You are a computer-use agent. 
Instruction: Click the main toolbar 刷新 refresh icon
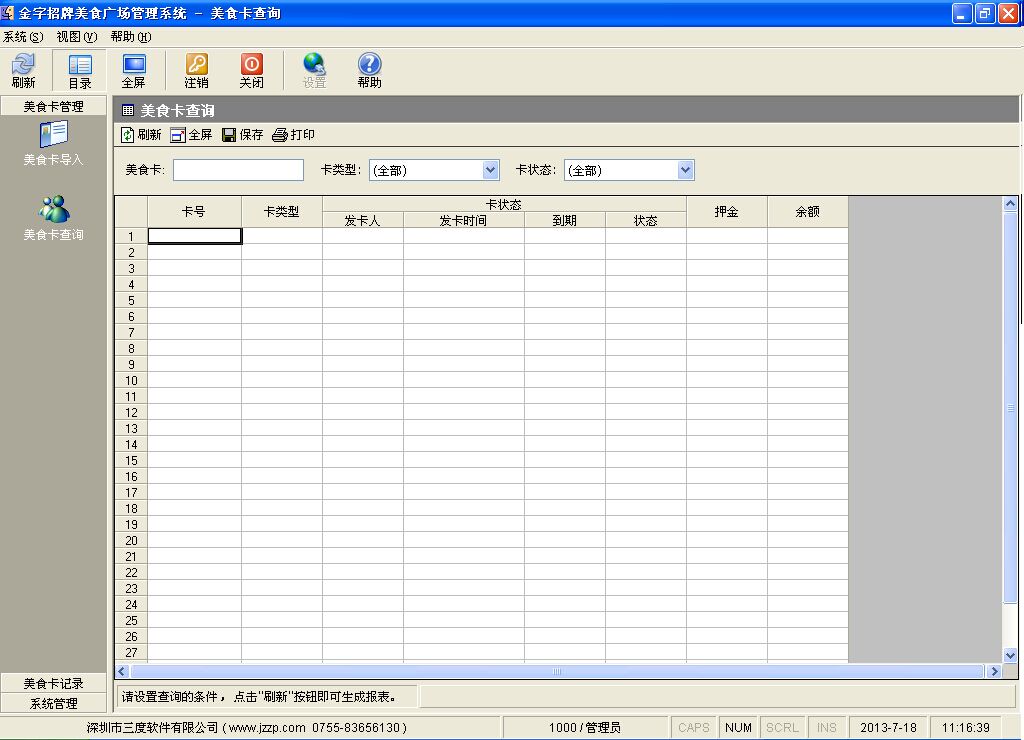[x=24, y=70]
